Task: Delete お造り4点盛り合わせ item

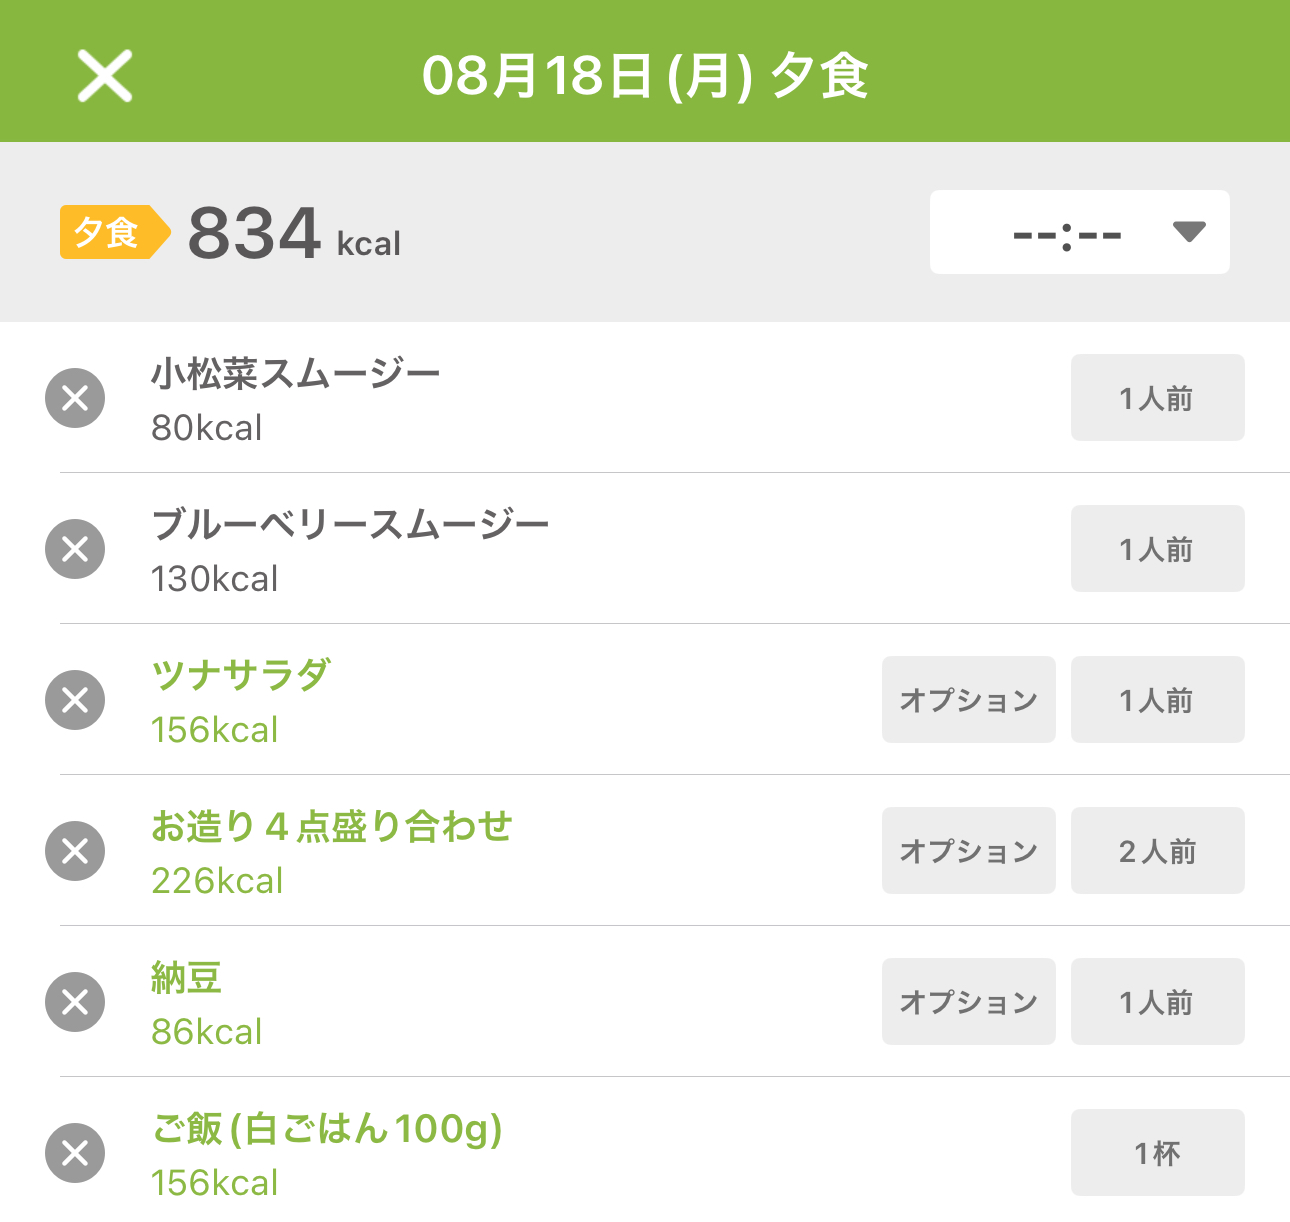Action: pos(75,851)
